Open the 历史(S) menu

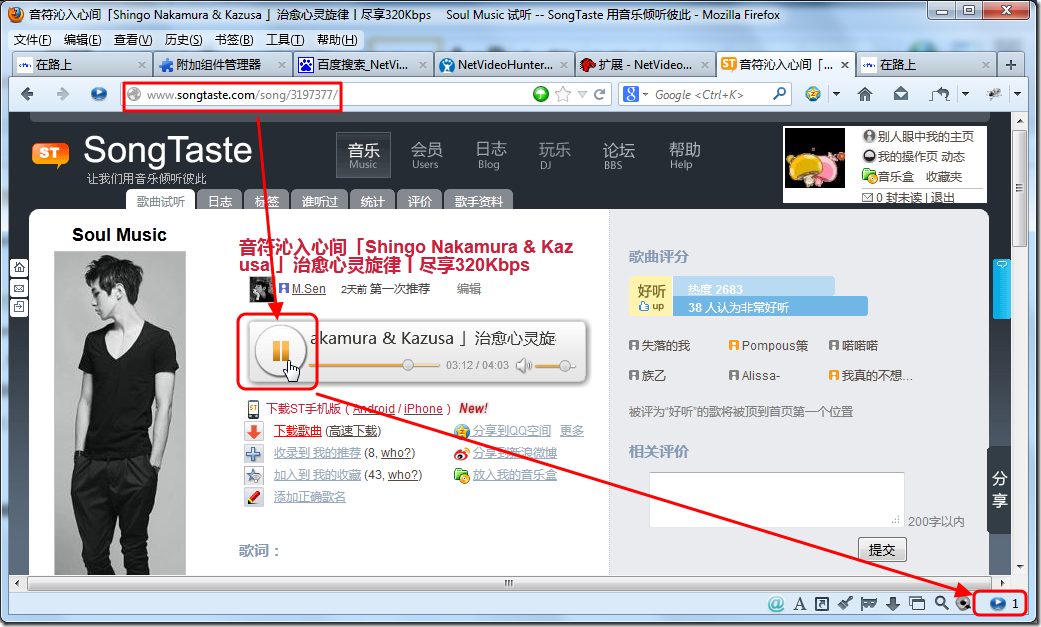coord(183,40)
